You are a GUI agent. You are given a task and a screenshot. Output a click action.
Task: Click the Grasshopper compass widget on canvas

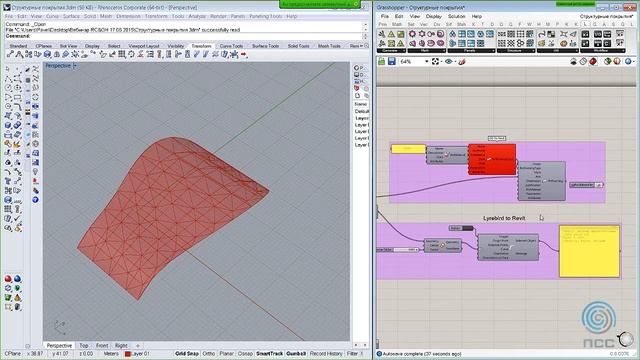coord(625,339)
